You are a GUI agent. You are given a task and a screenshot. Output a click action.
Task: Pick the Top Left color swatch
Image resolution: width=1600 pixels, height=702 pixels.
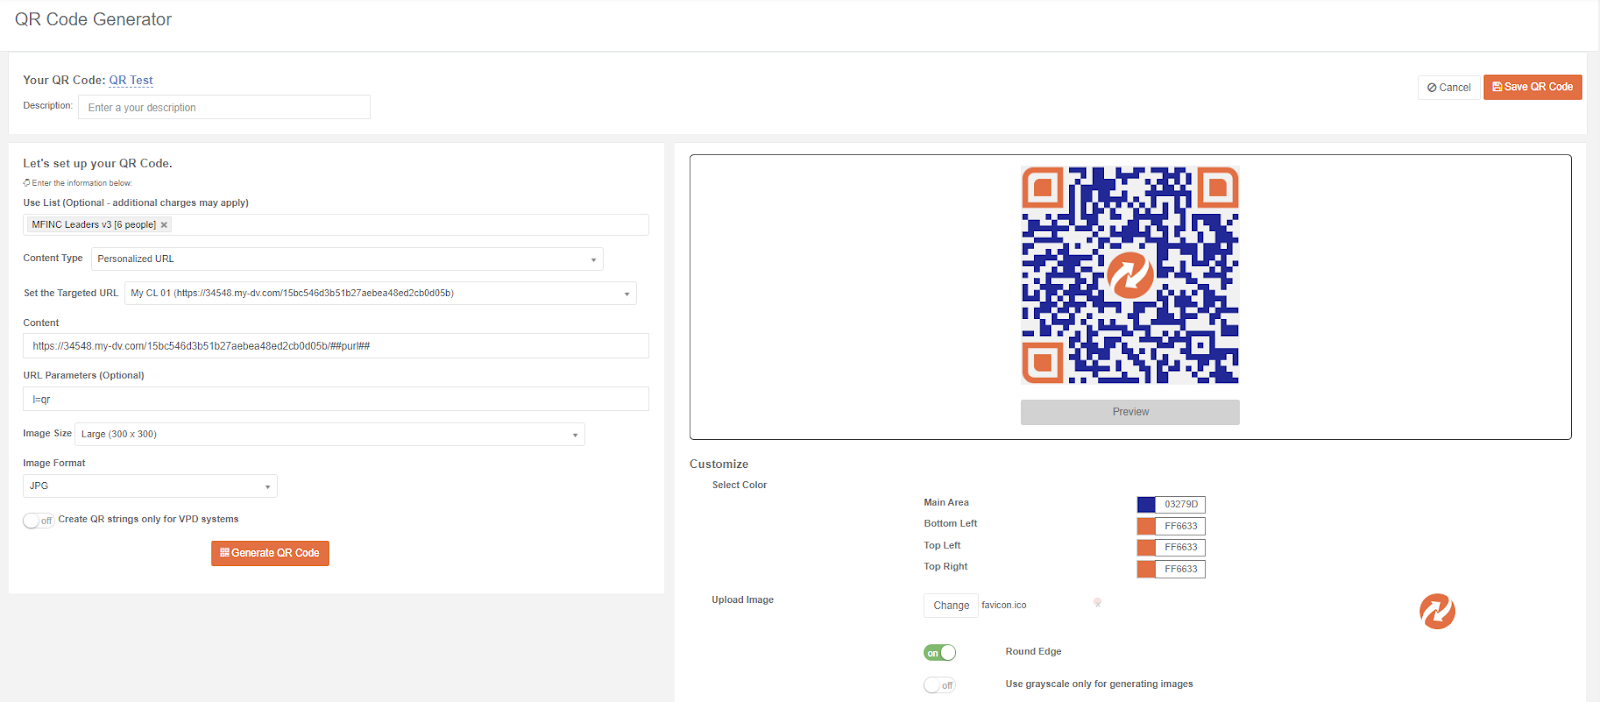point(1146,547)
